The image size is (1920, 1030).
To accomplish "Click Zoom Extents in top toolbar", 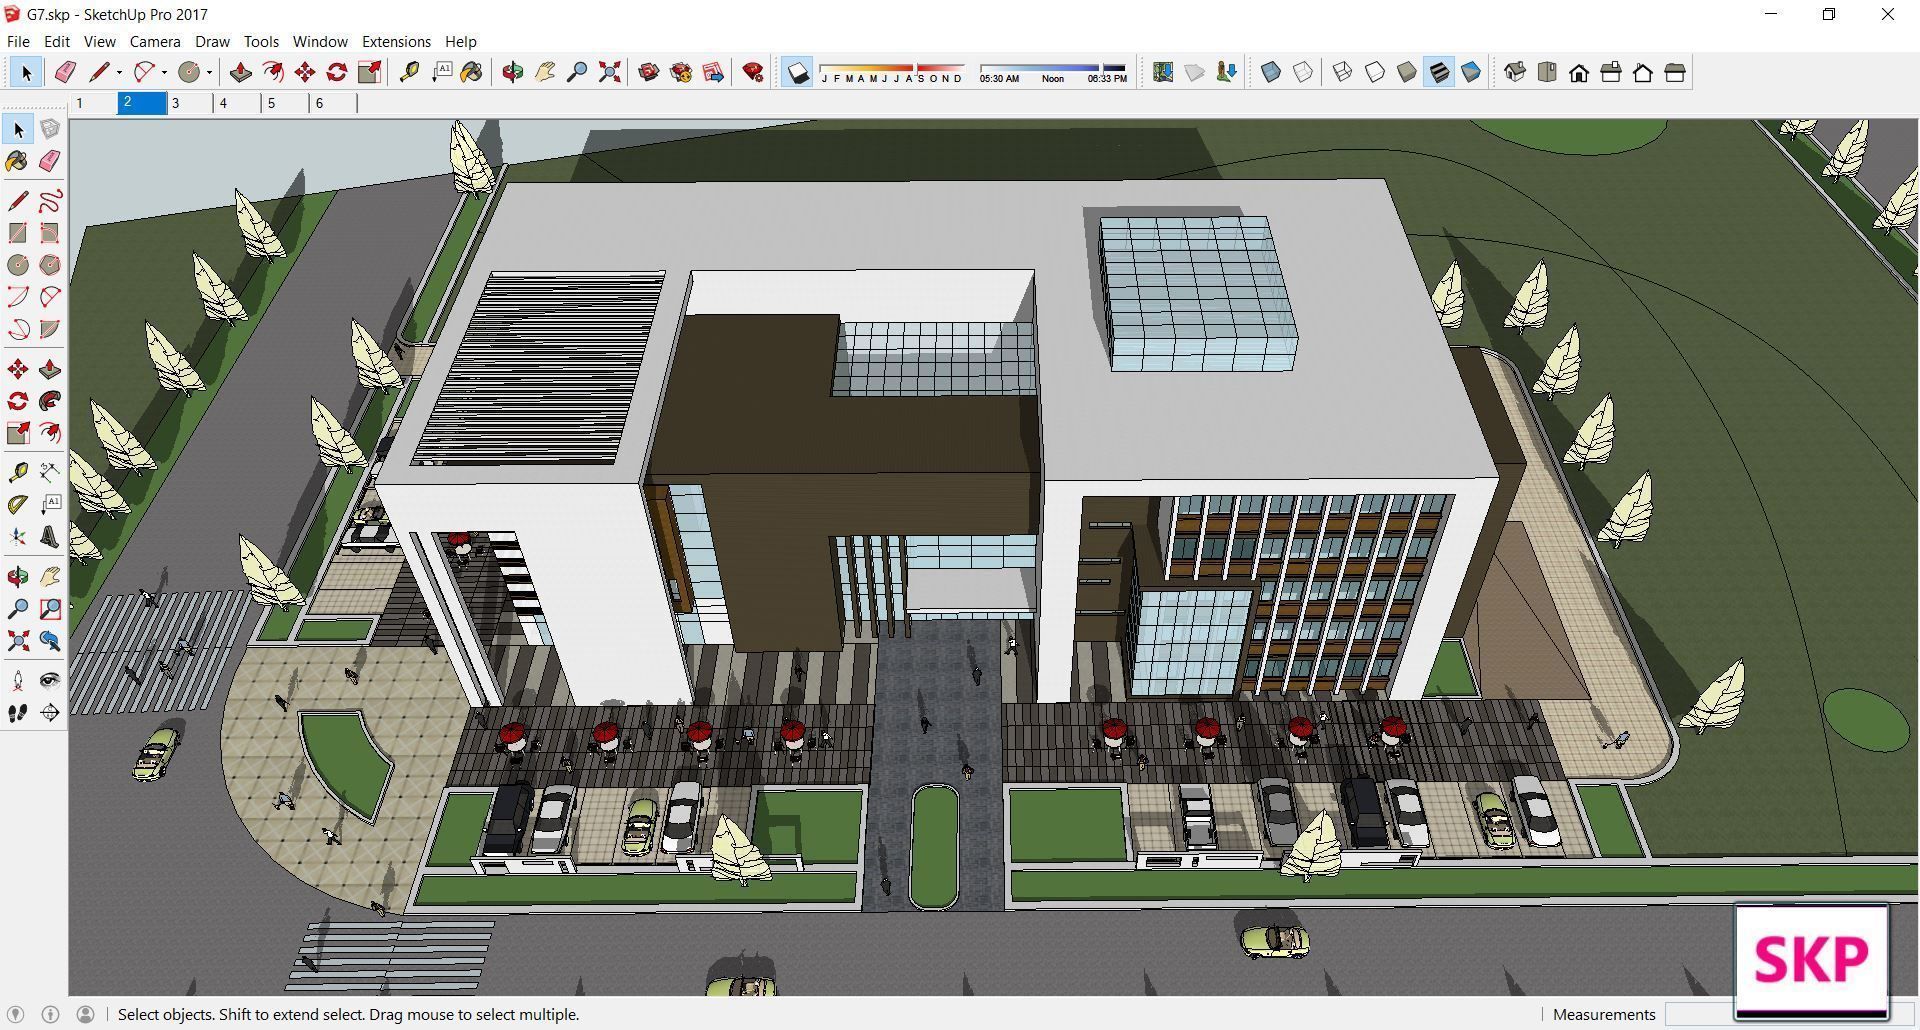I will pos(609,72).
